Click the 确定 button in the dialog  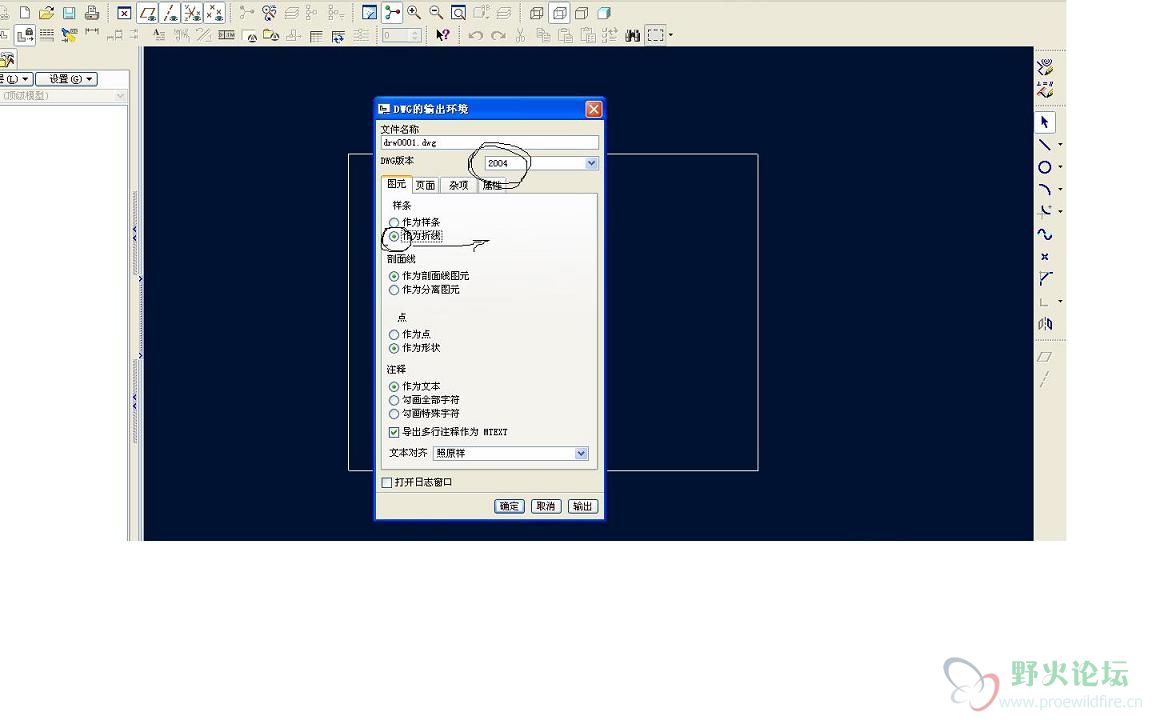pos(509,506)
